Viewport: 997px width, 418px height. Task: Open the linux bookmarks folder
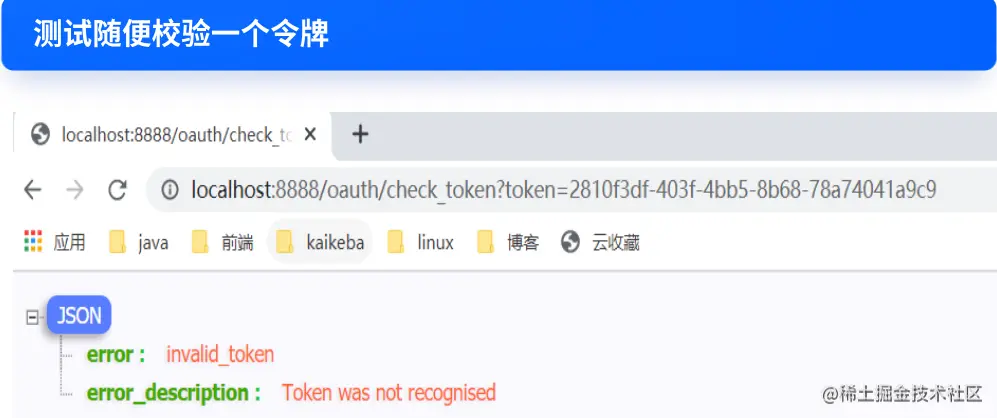pyautogui.click(x=420, y=242)
